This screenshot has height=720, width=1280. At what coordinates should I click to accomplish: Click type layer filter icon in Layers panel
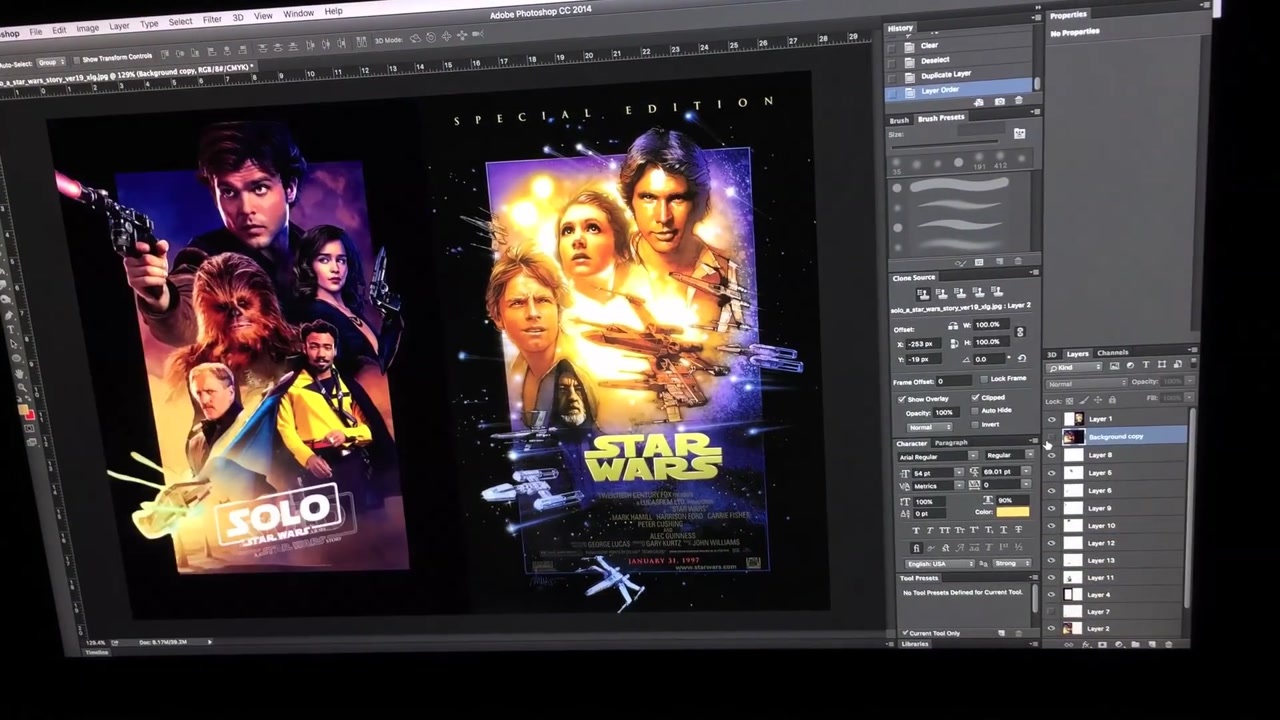click(1146, 364)
